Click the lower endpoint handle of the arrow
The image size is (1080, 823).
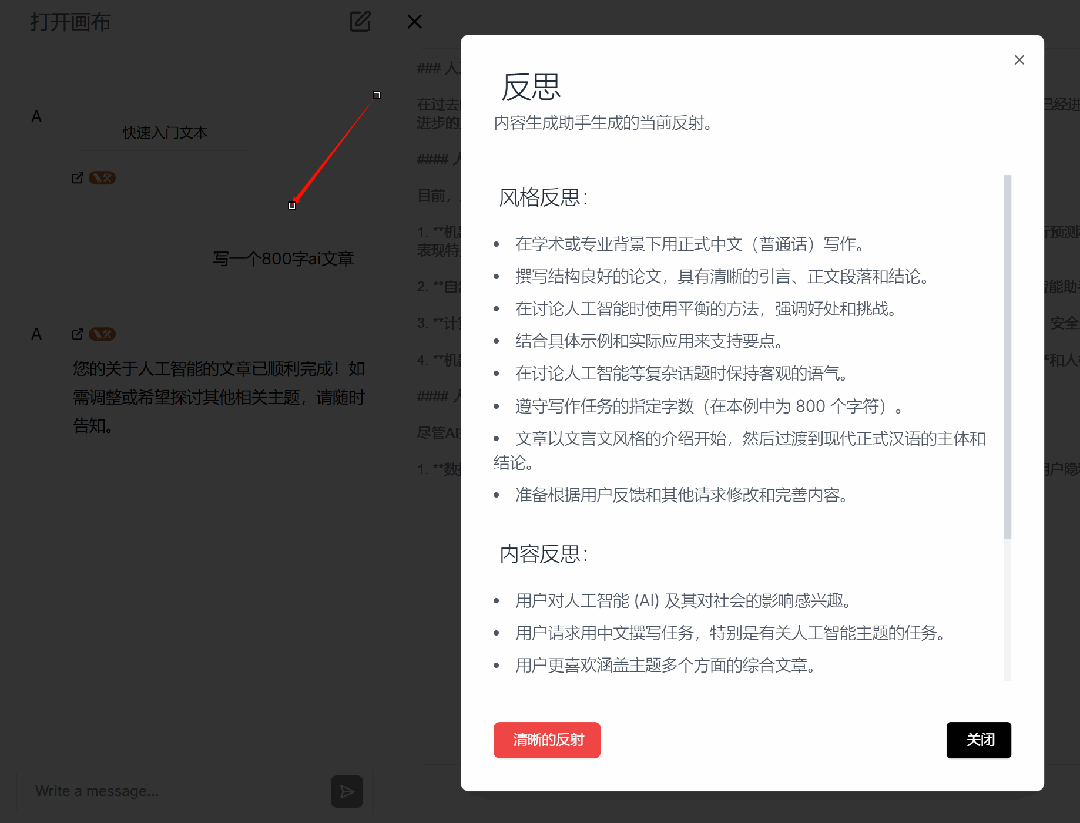[x=292, y=205]
